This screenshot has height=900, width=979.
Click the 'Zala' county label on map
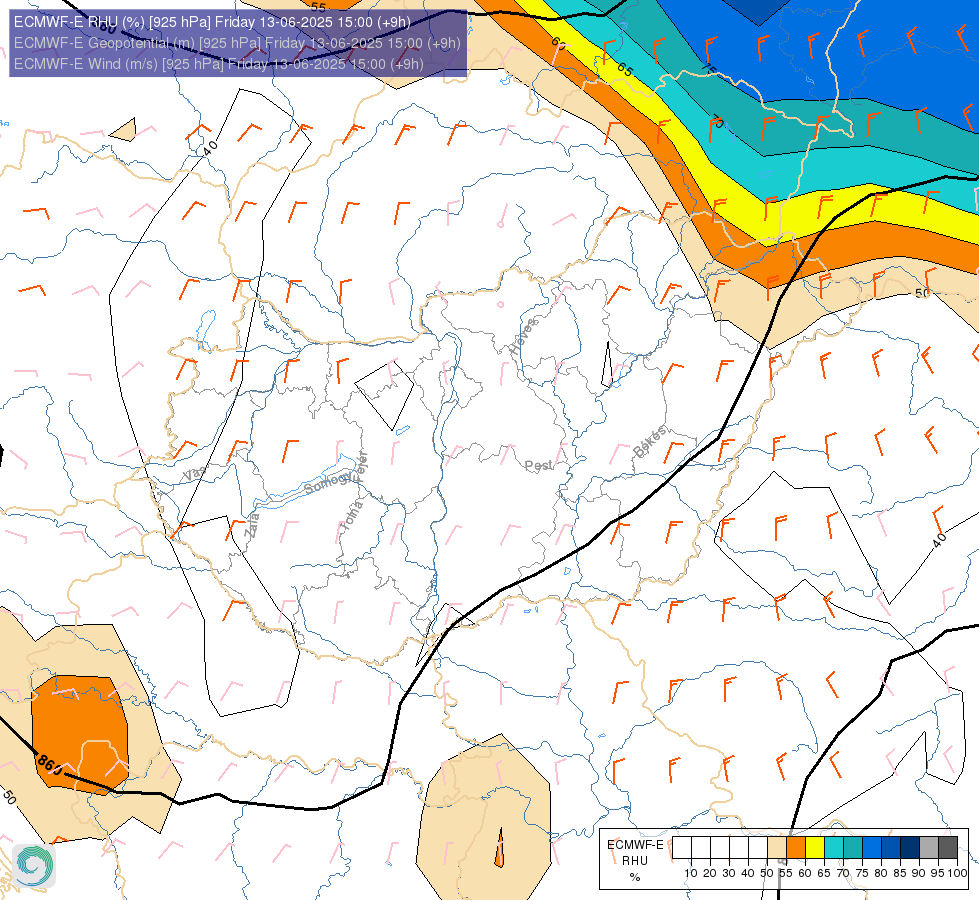[252, 525]
